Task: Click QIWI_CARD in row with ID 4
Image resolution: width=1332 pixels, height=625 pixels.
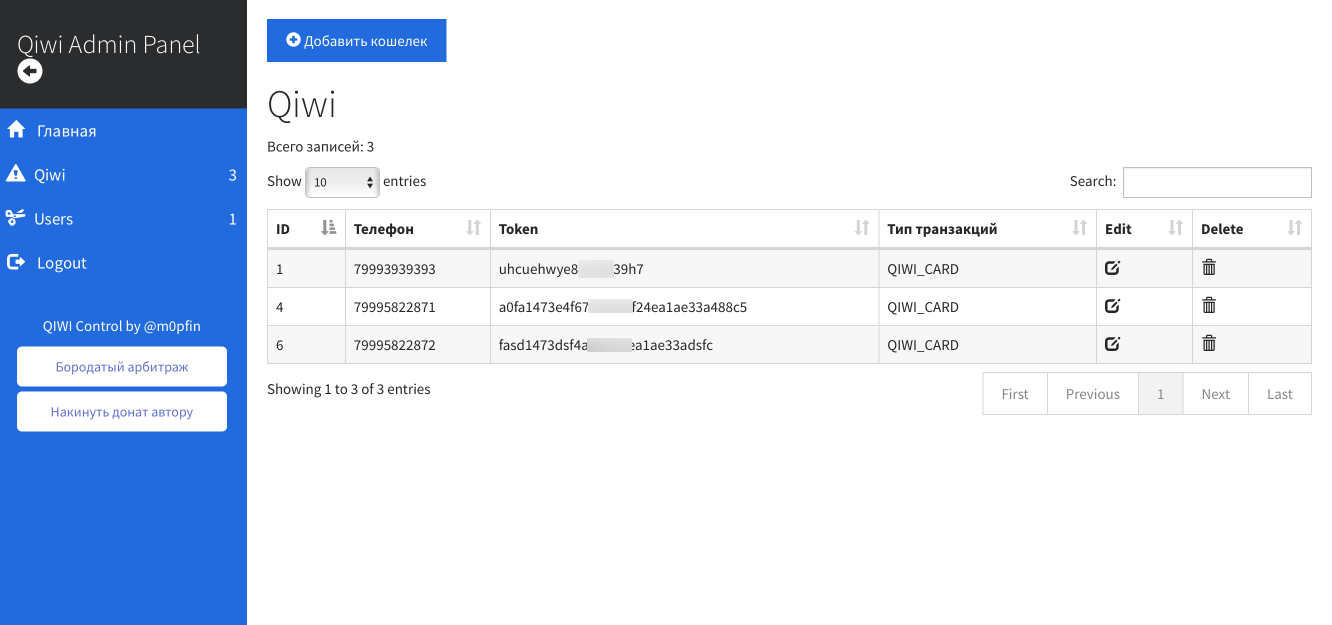Action: [x=923, y=307]
